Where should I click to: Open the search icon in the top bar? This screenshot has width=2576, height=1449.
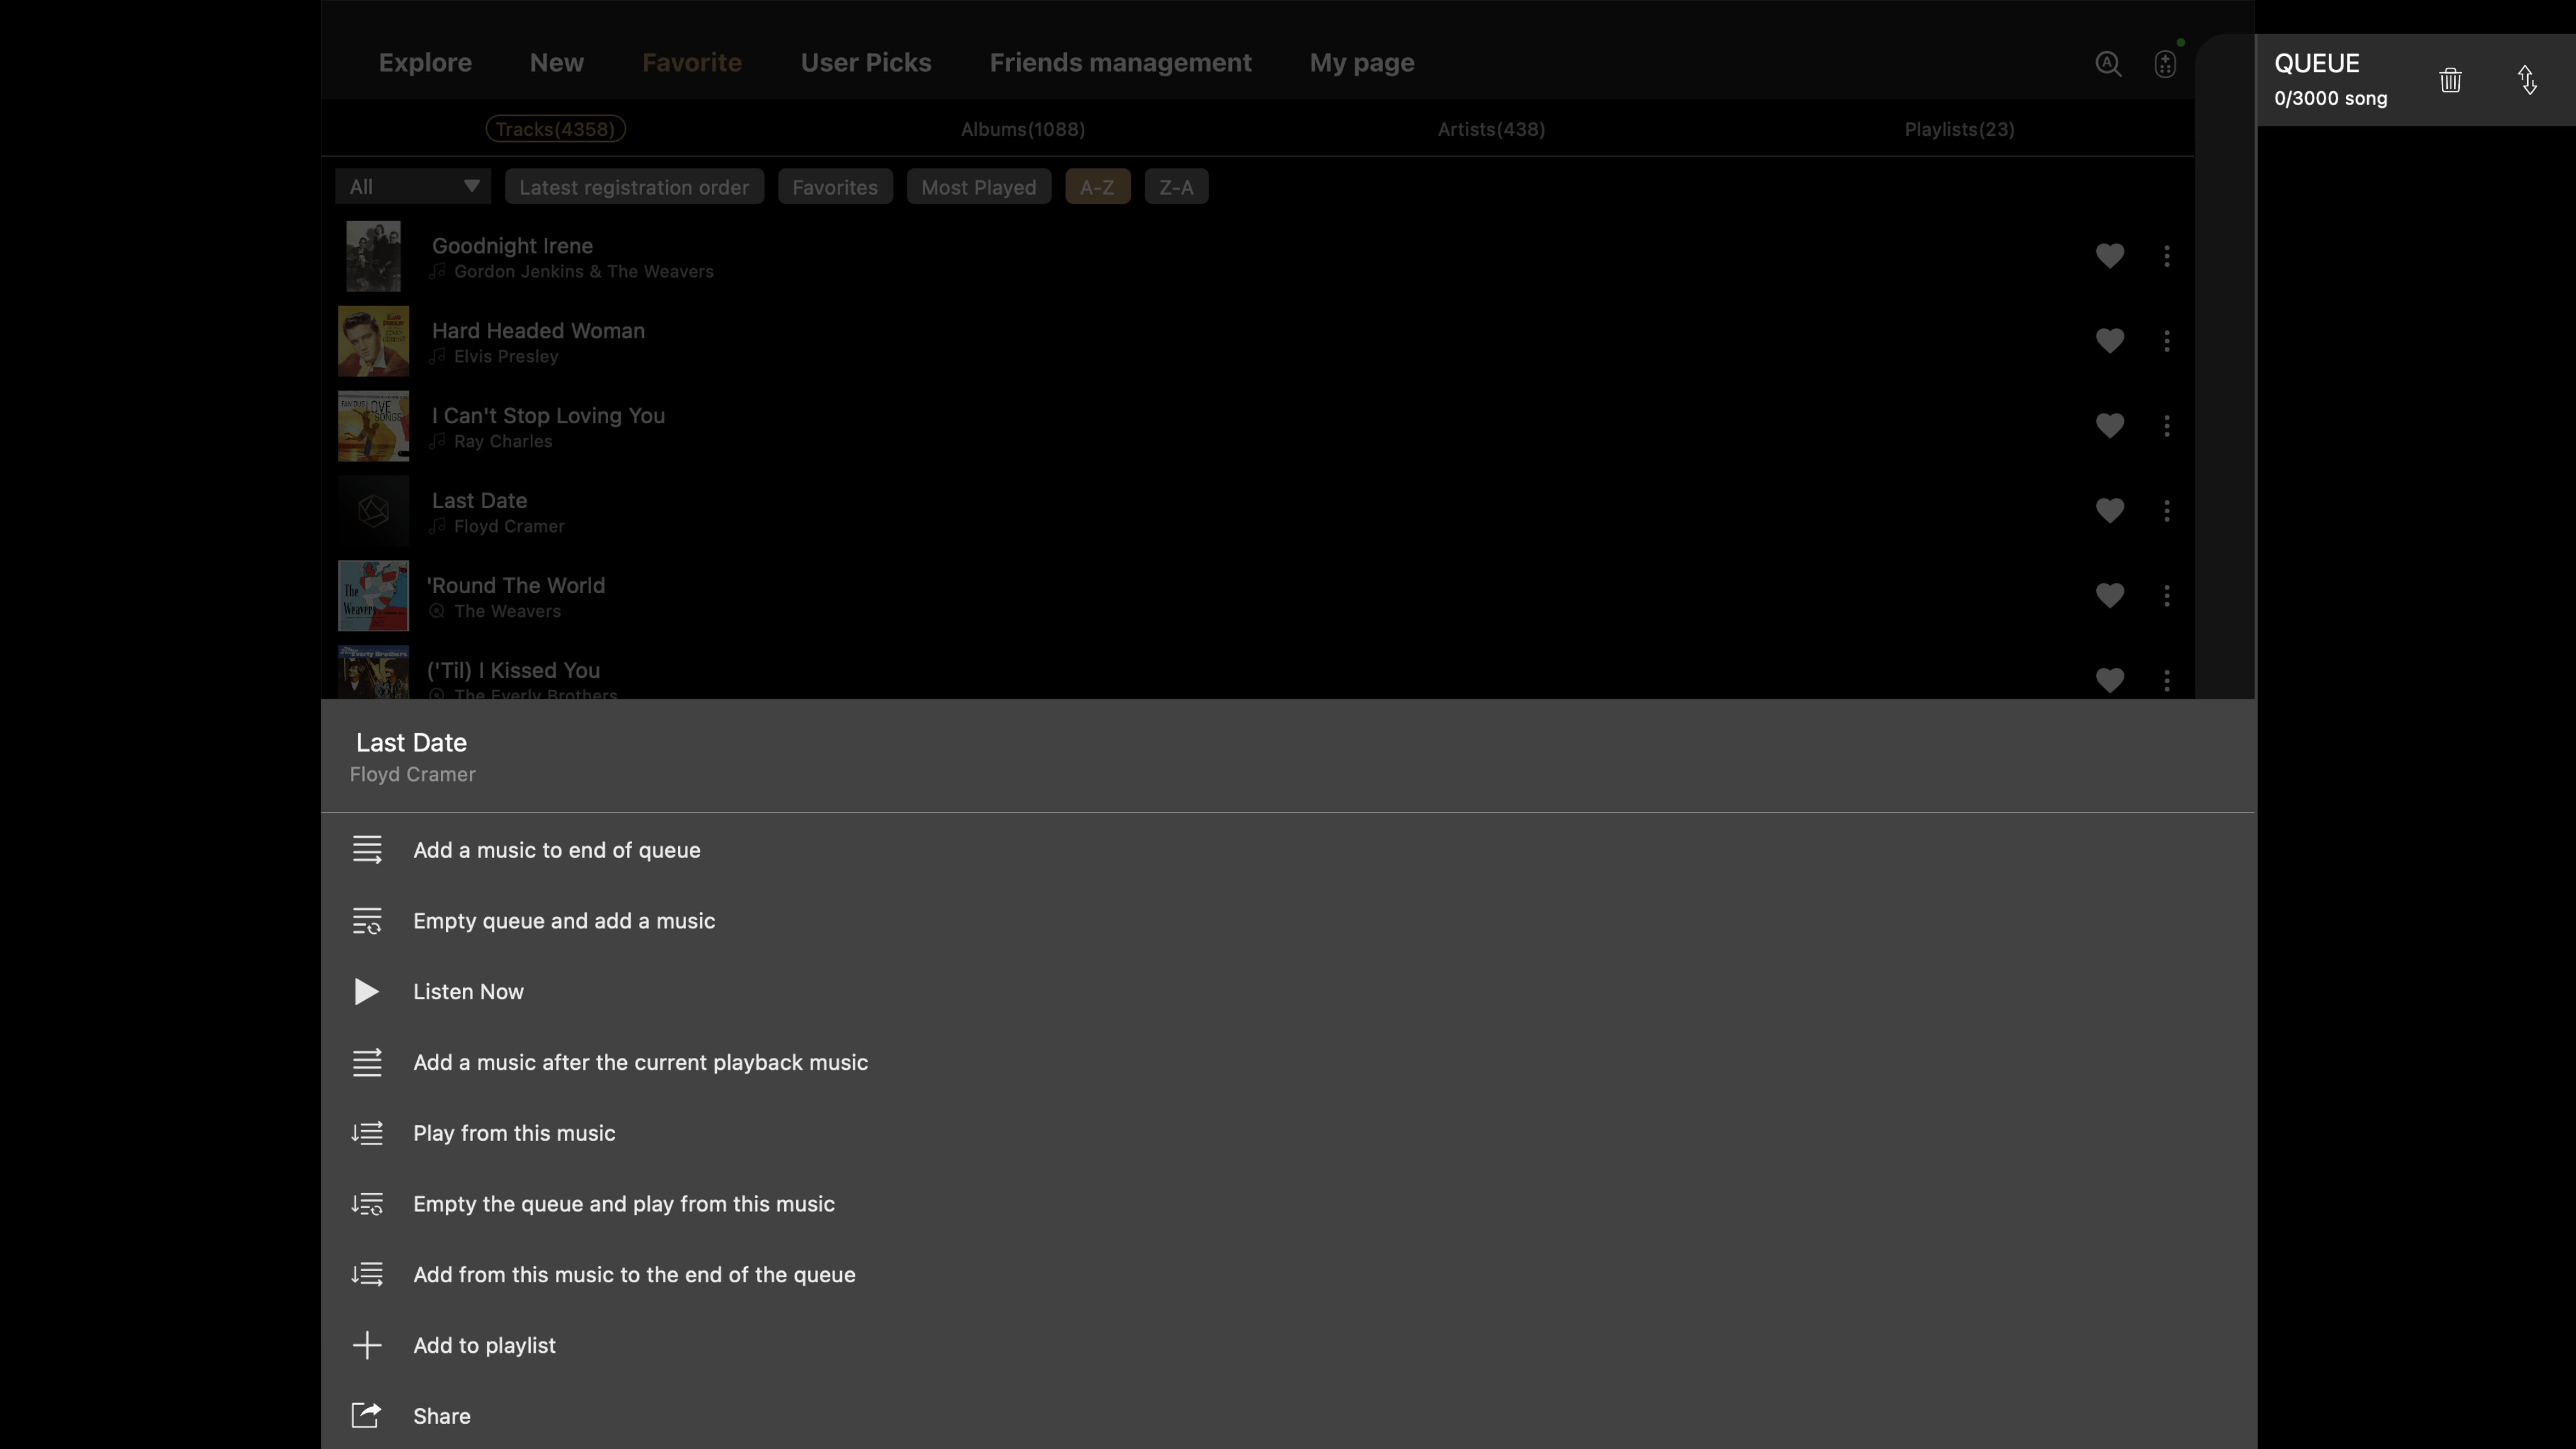pyautogui.click(x=2108, y=64)
